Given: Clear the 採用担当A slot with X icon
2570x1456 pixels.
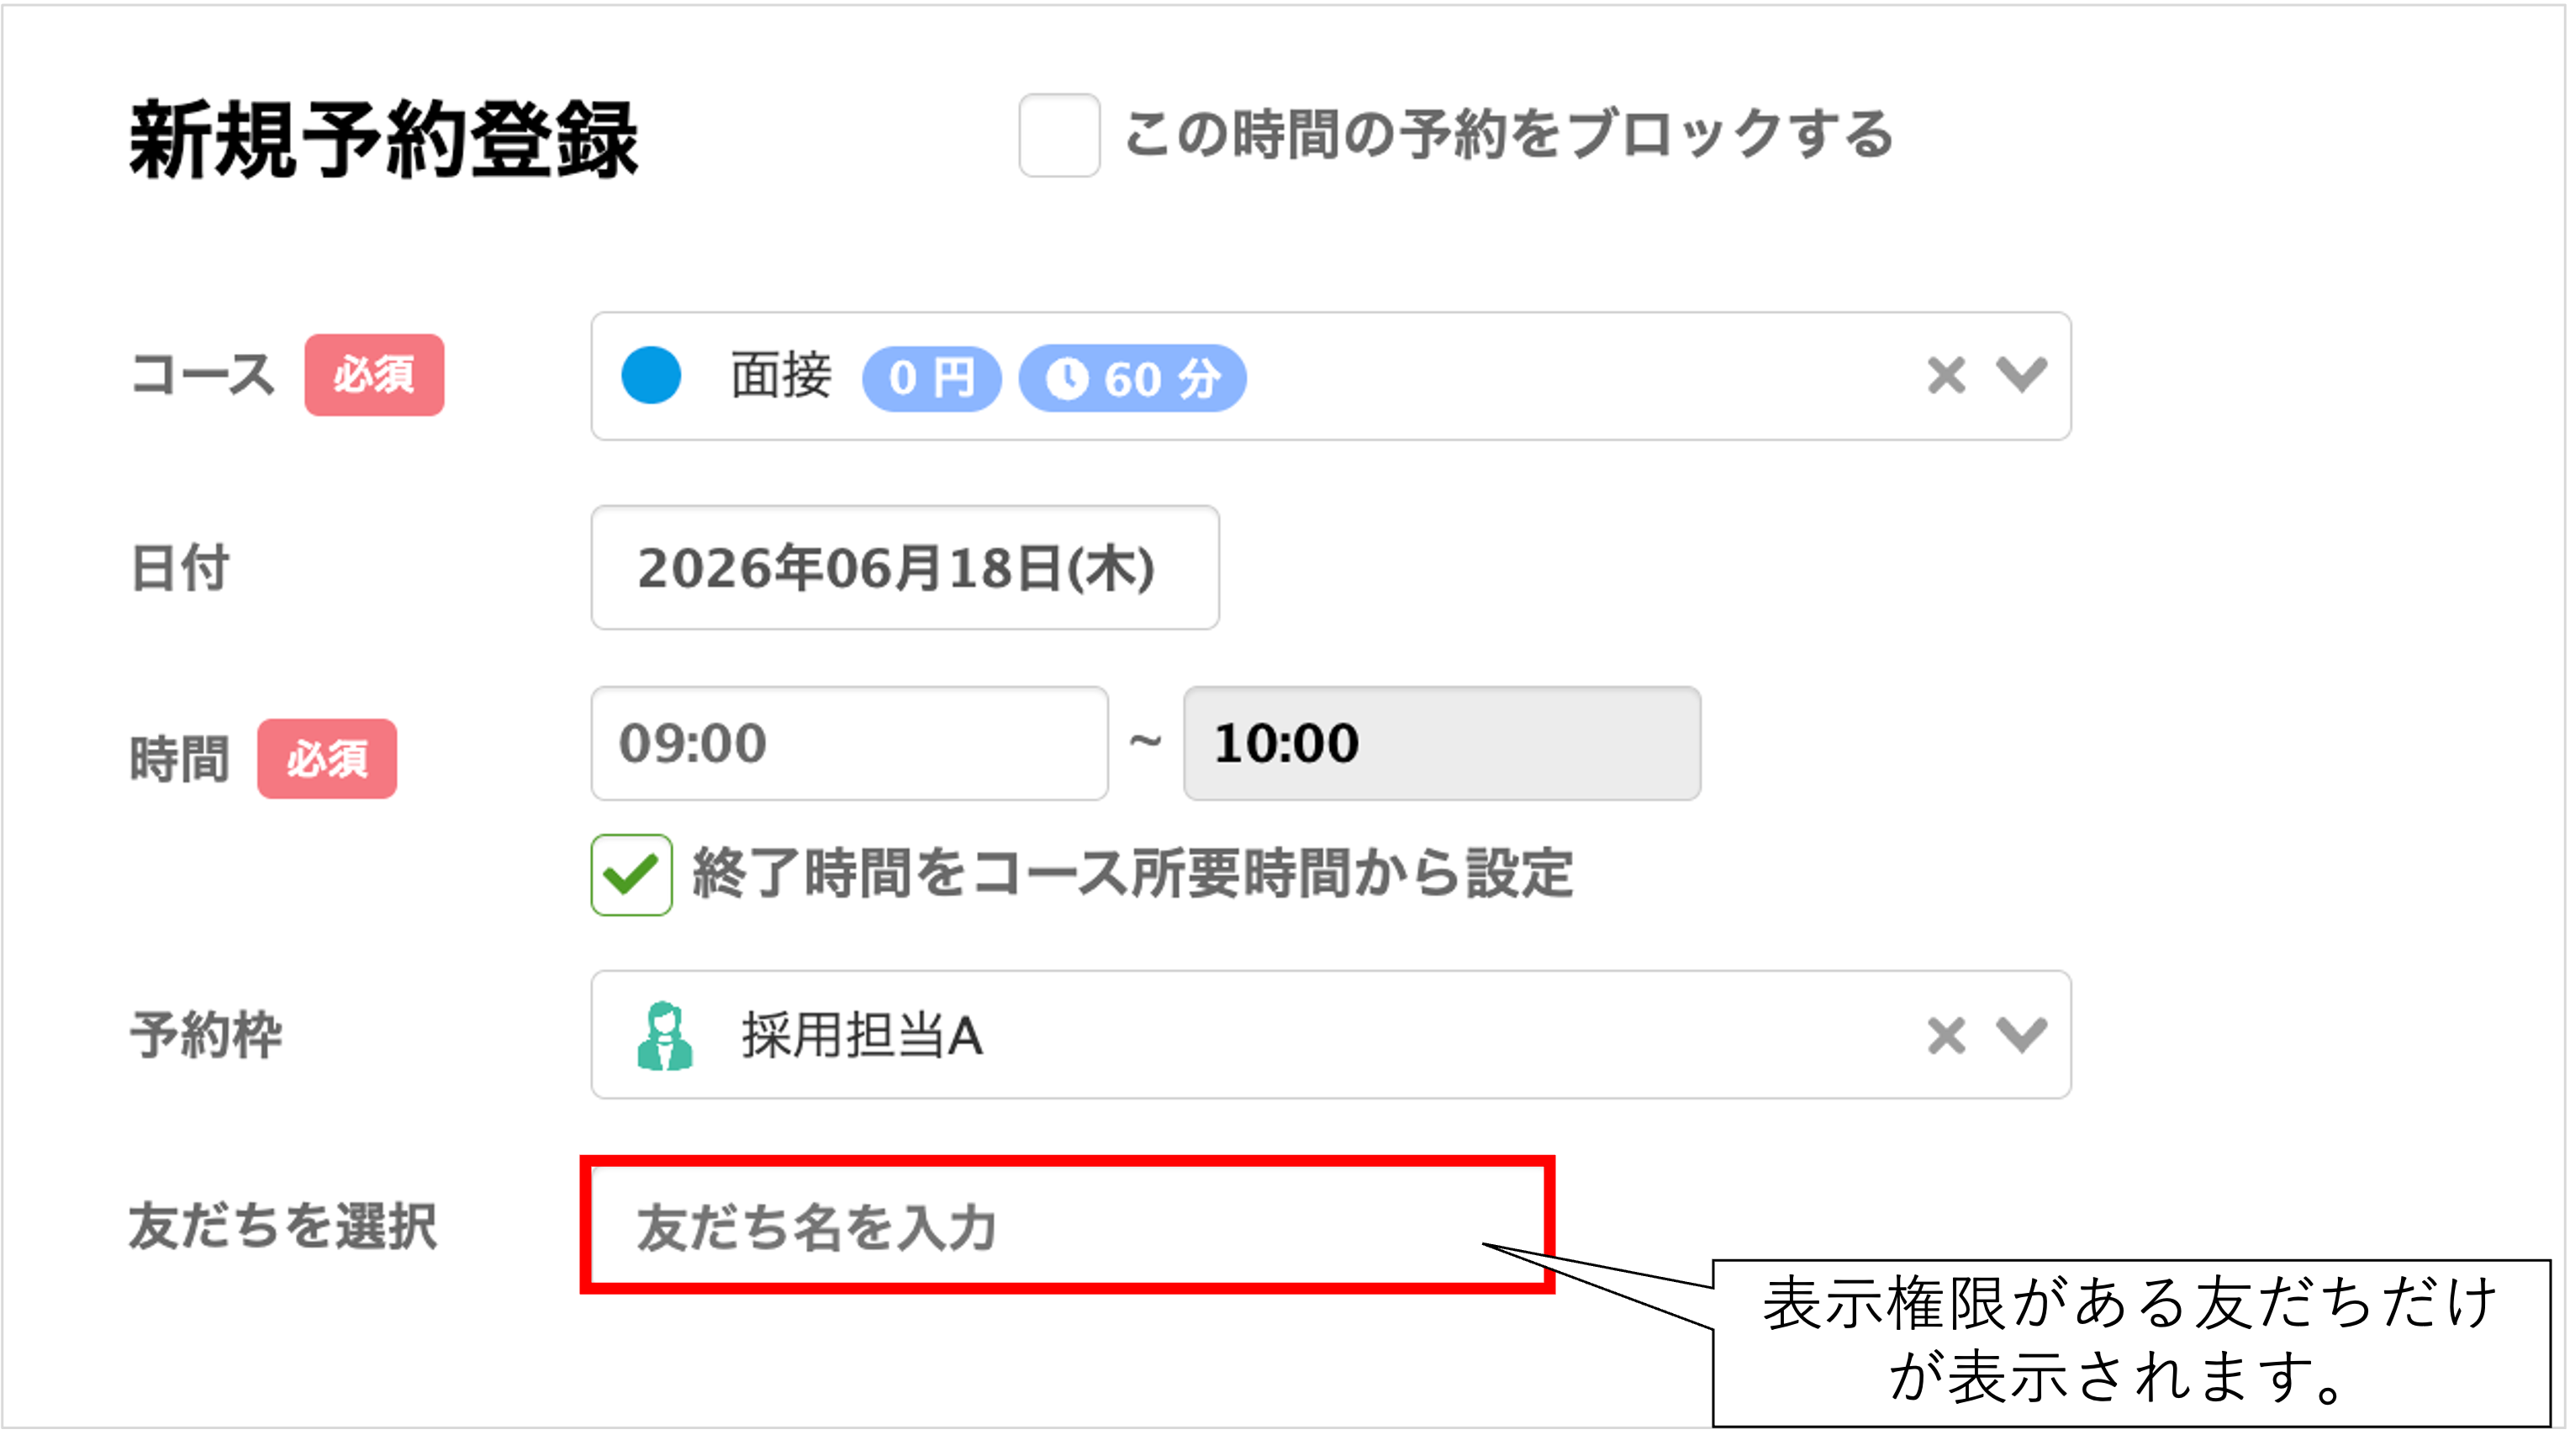Looking at the screenshot, I should coord(1946,1036).
